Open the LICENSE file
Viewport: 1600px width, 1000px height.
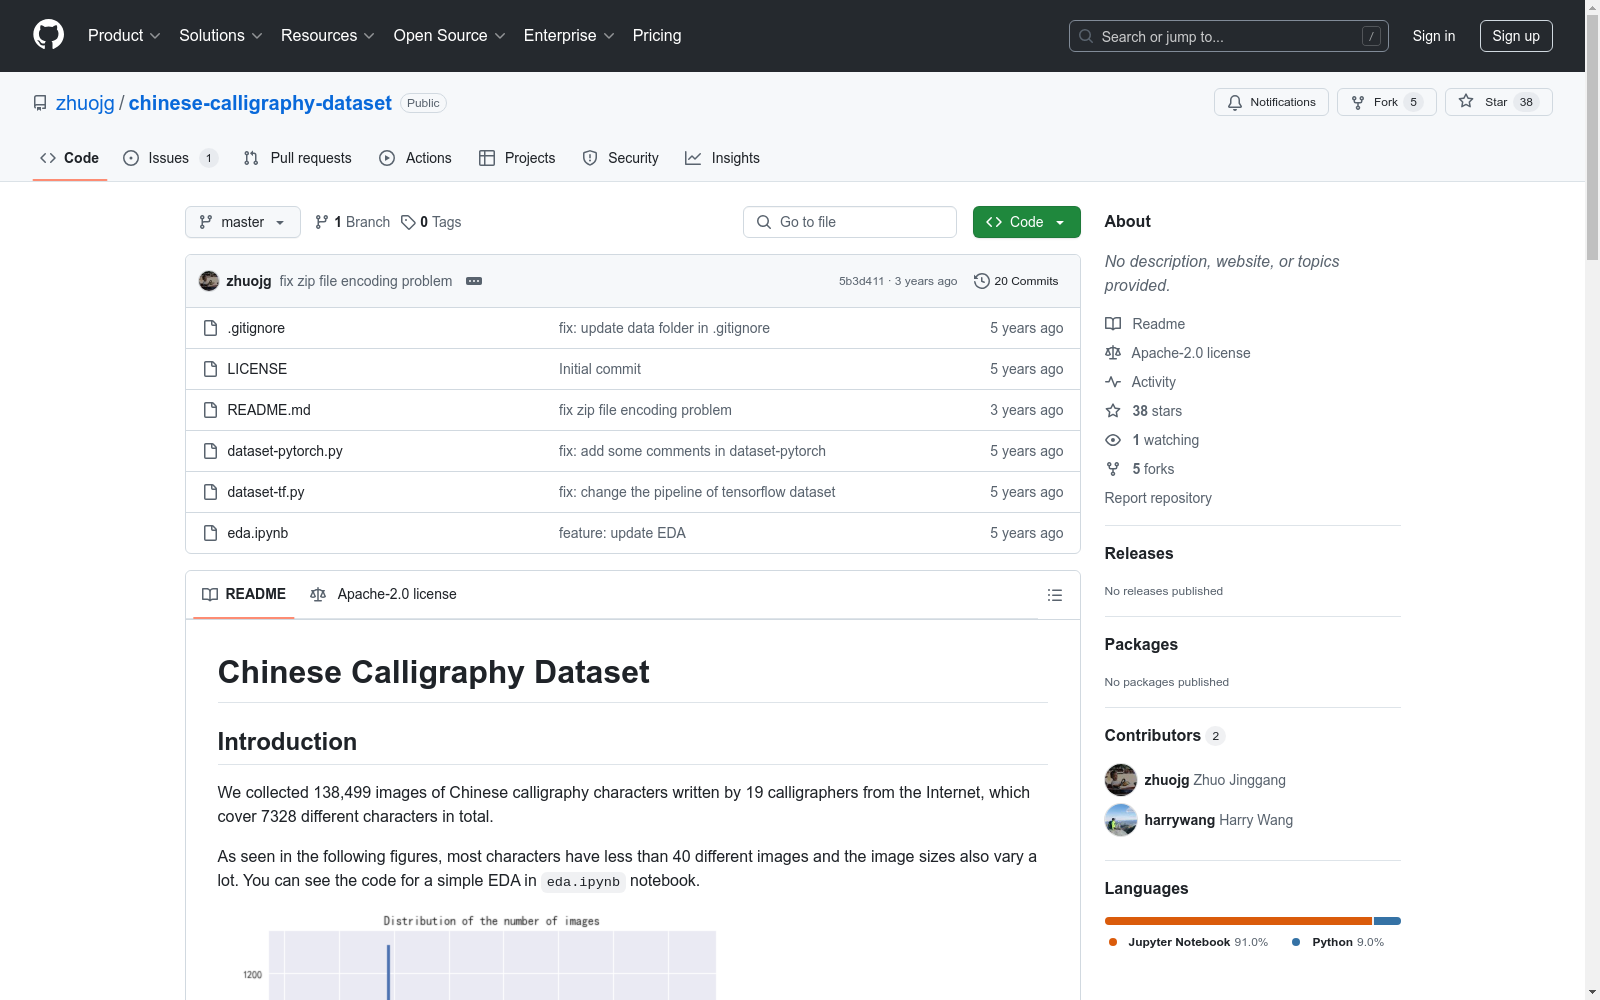coord(257,369)
